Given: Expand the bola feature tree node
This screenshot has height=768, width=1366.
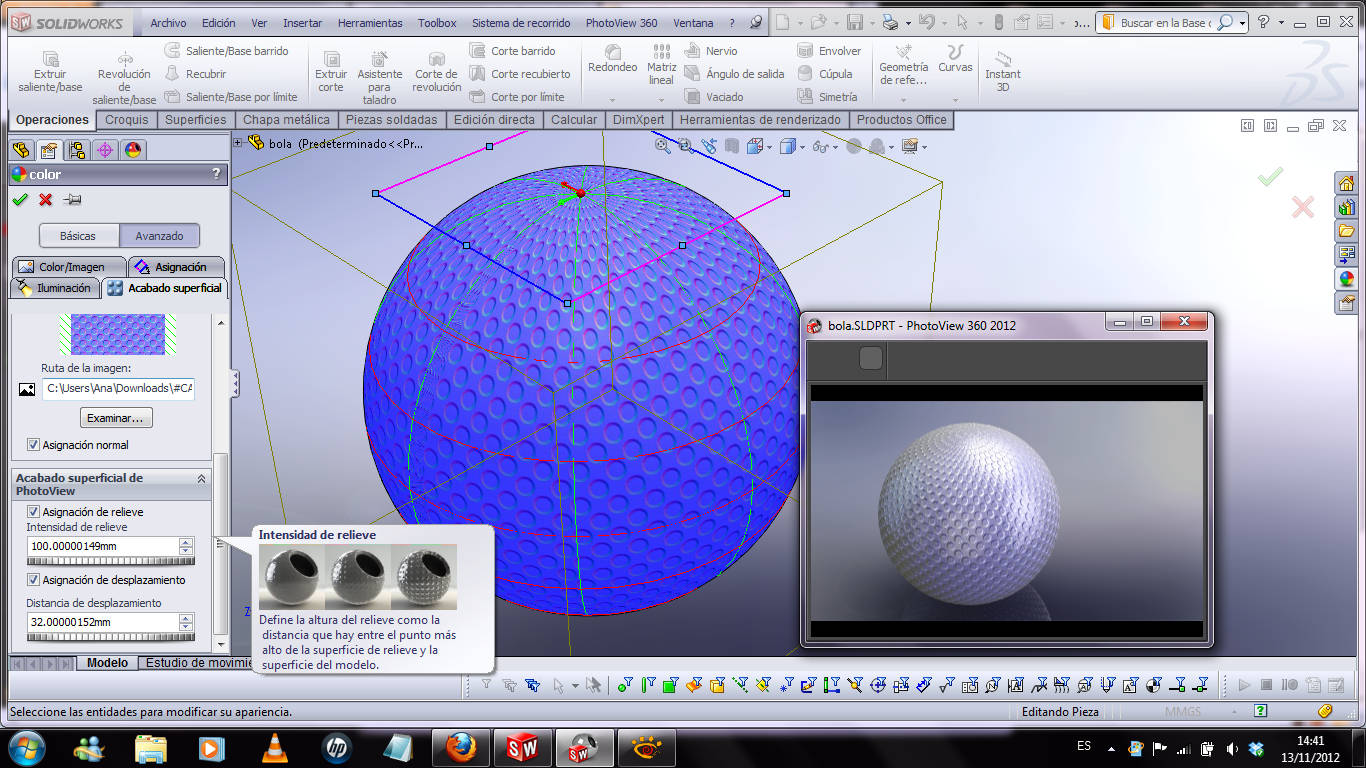Looking at the screenshot, I should tap(238, 143).
